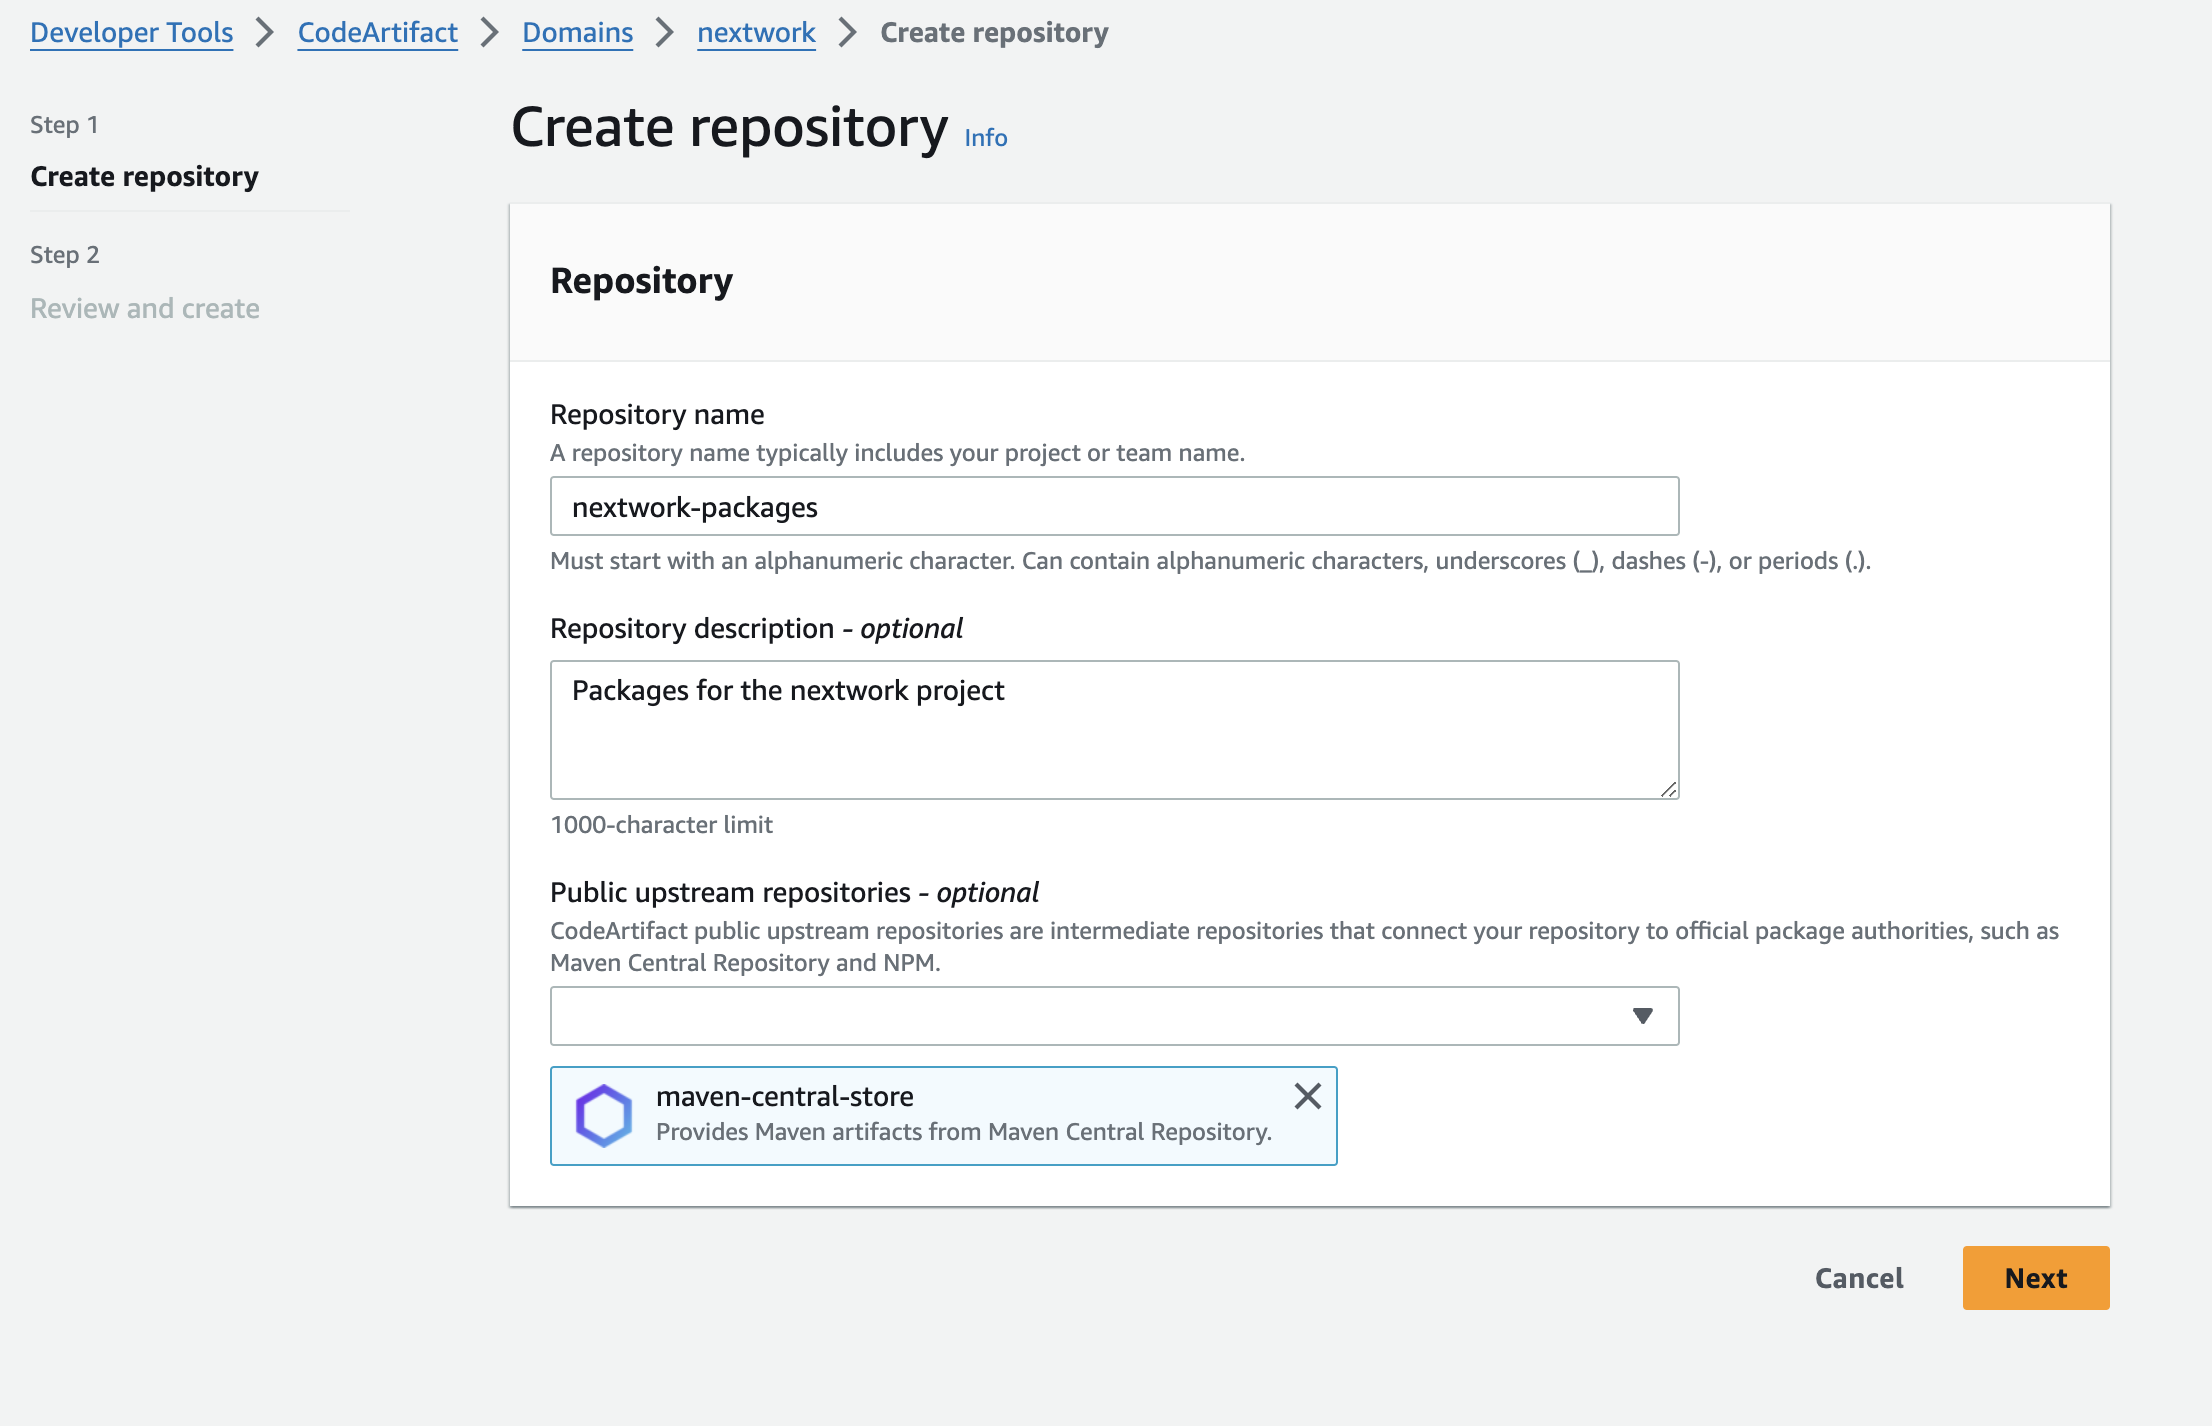Navigate to CodeArtifact breadcrumb
Screen dimensions: 2212x1426
(x=377, y=33)
